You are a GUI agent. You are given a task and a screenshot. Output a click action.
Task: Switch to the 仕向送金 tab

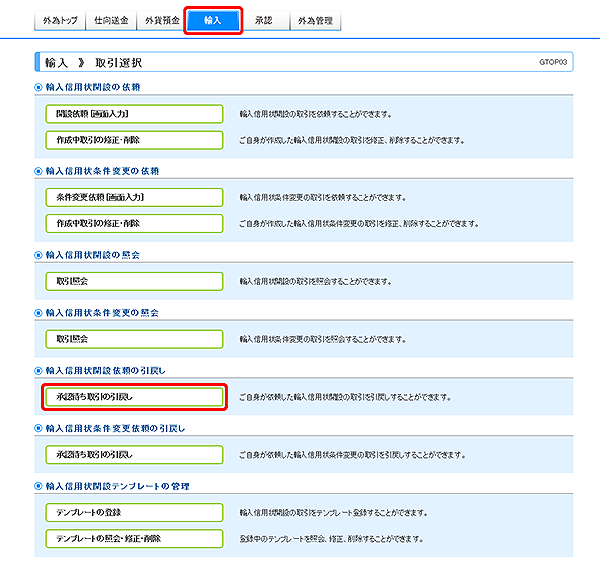point(109,20)
